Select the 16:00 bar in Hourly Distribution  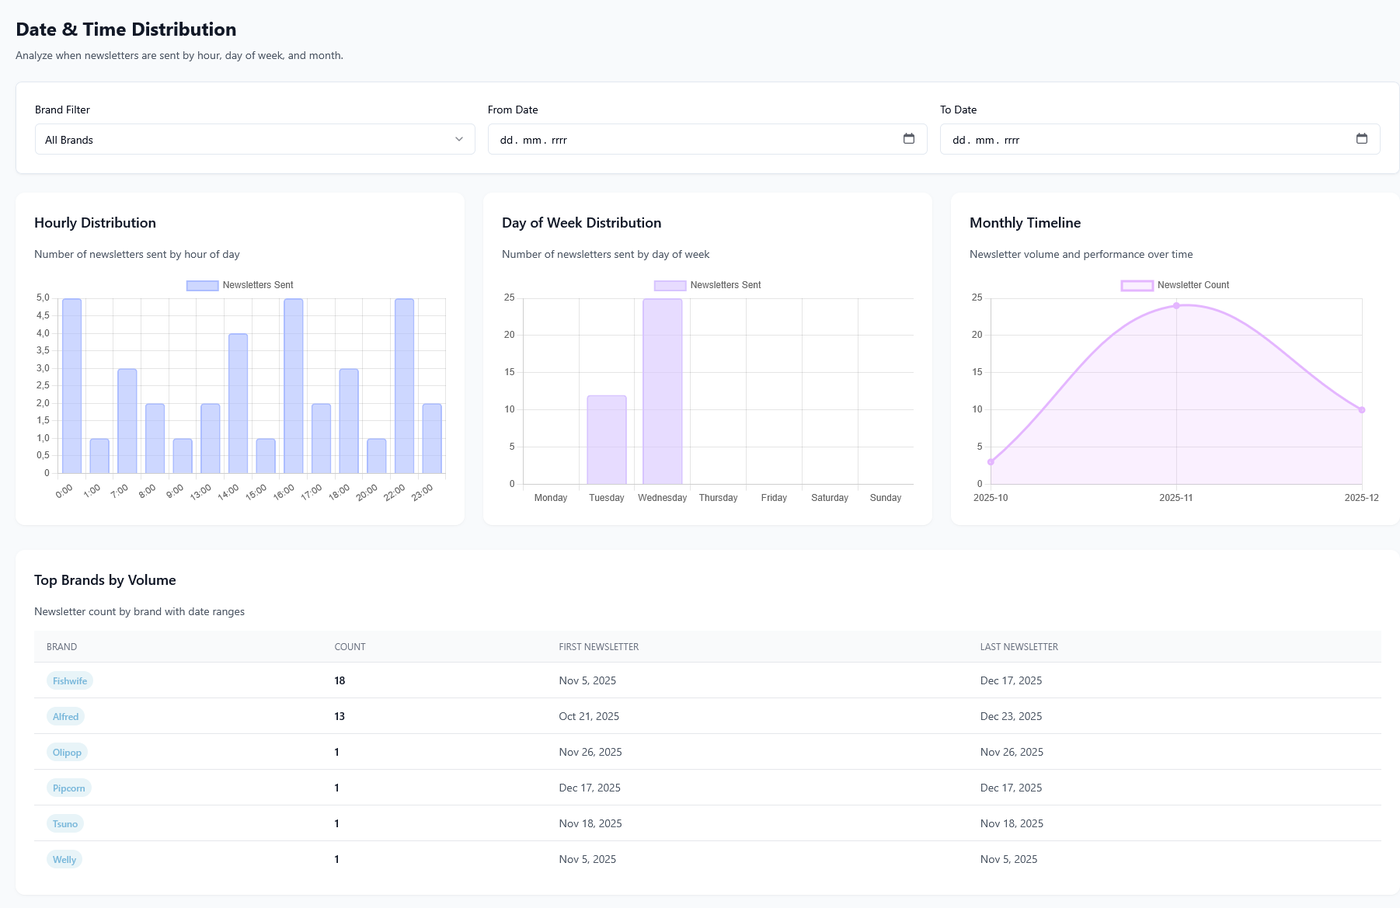[293, 386]
